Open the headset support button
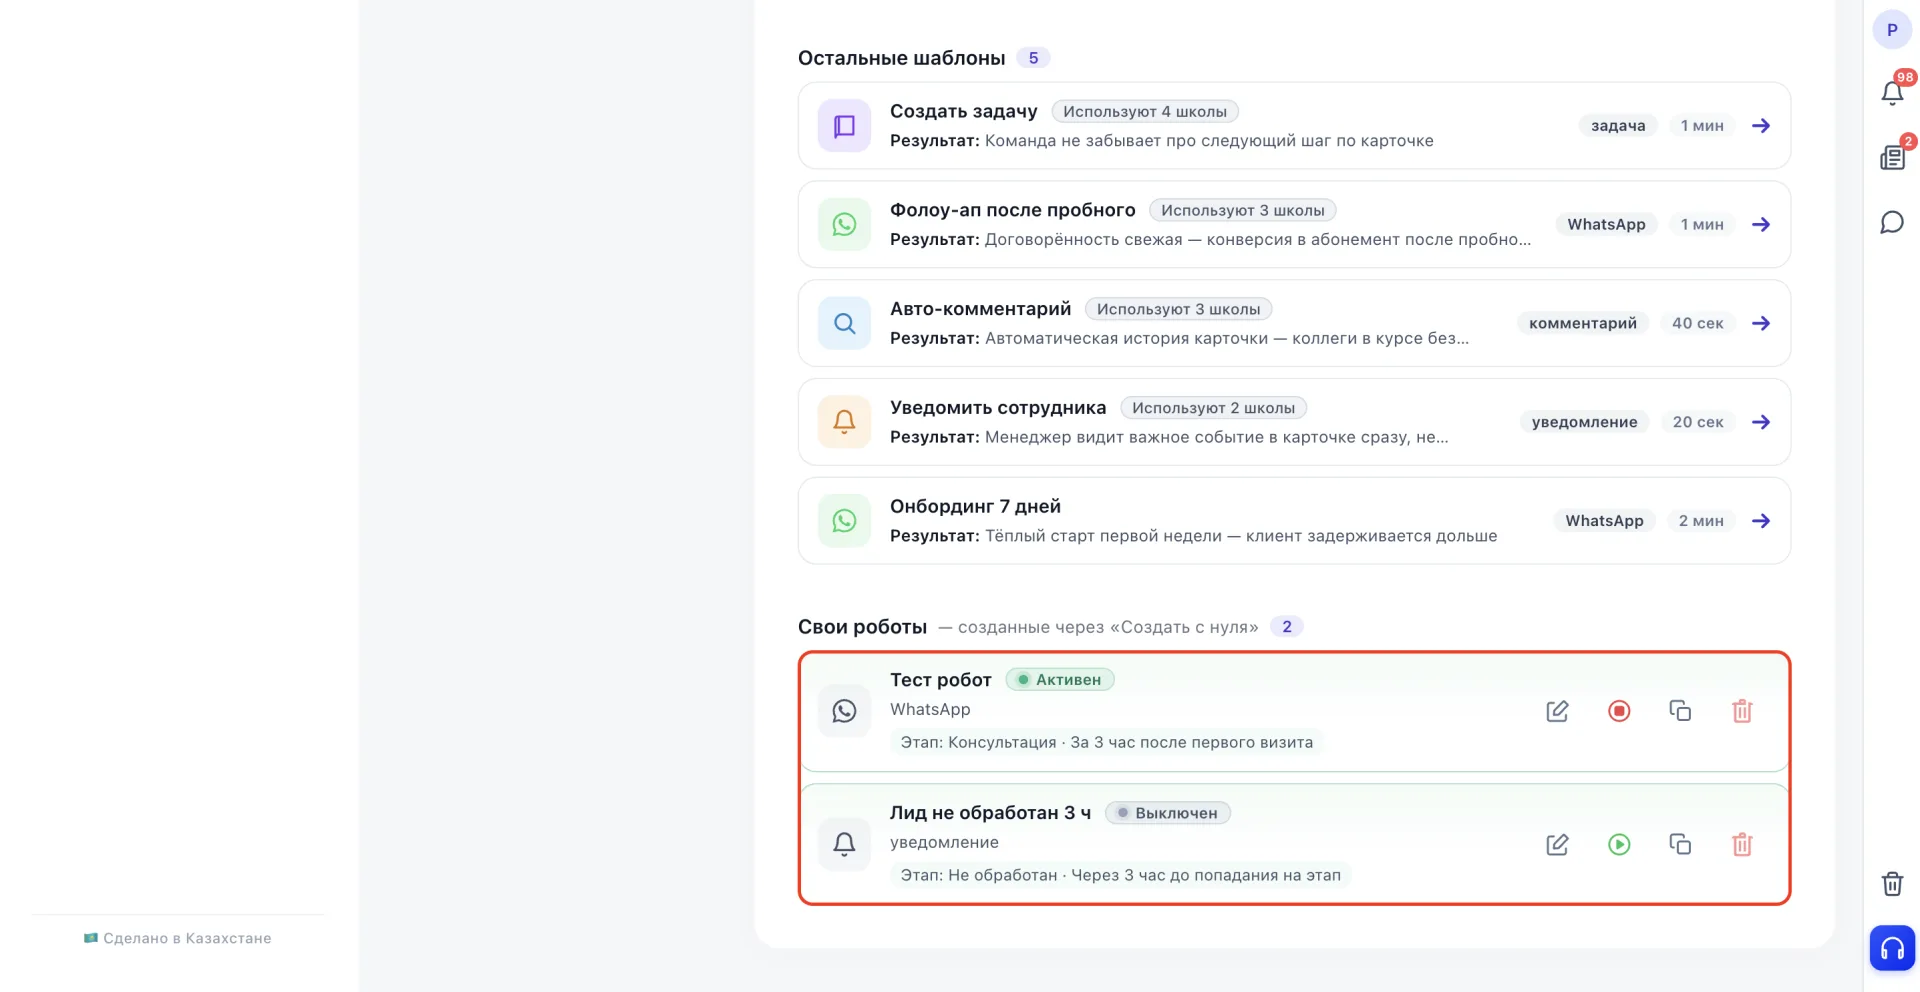 tap(1892, 948)
